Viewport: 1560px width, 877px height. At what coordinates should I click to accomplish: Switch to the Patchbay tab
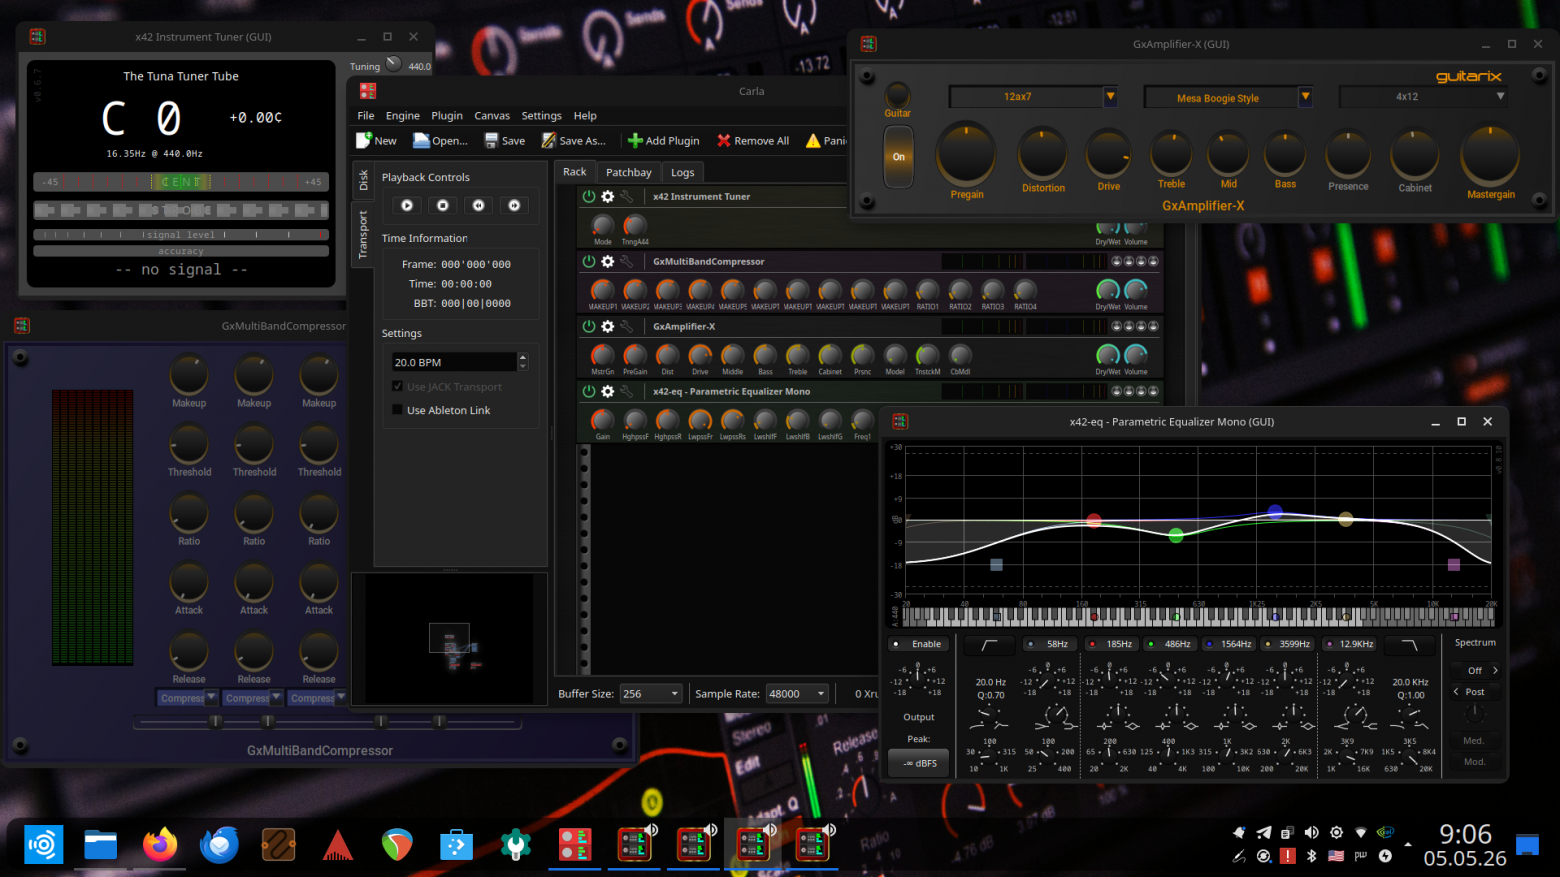[629, 172]
